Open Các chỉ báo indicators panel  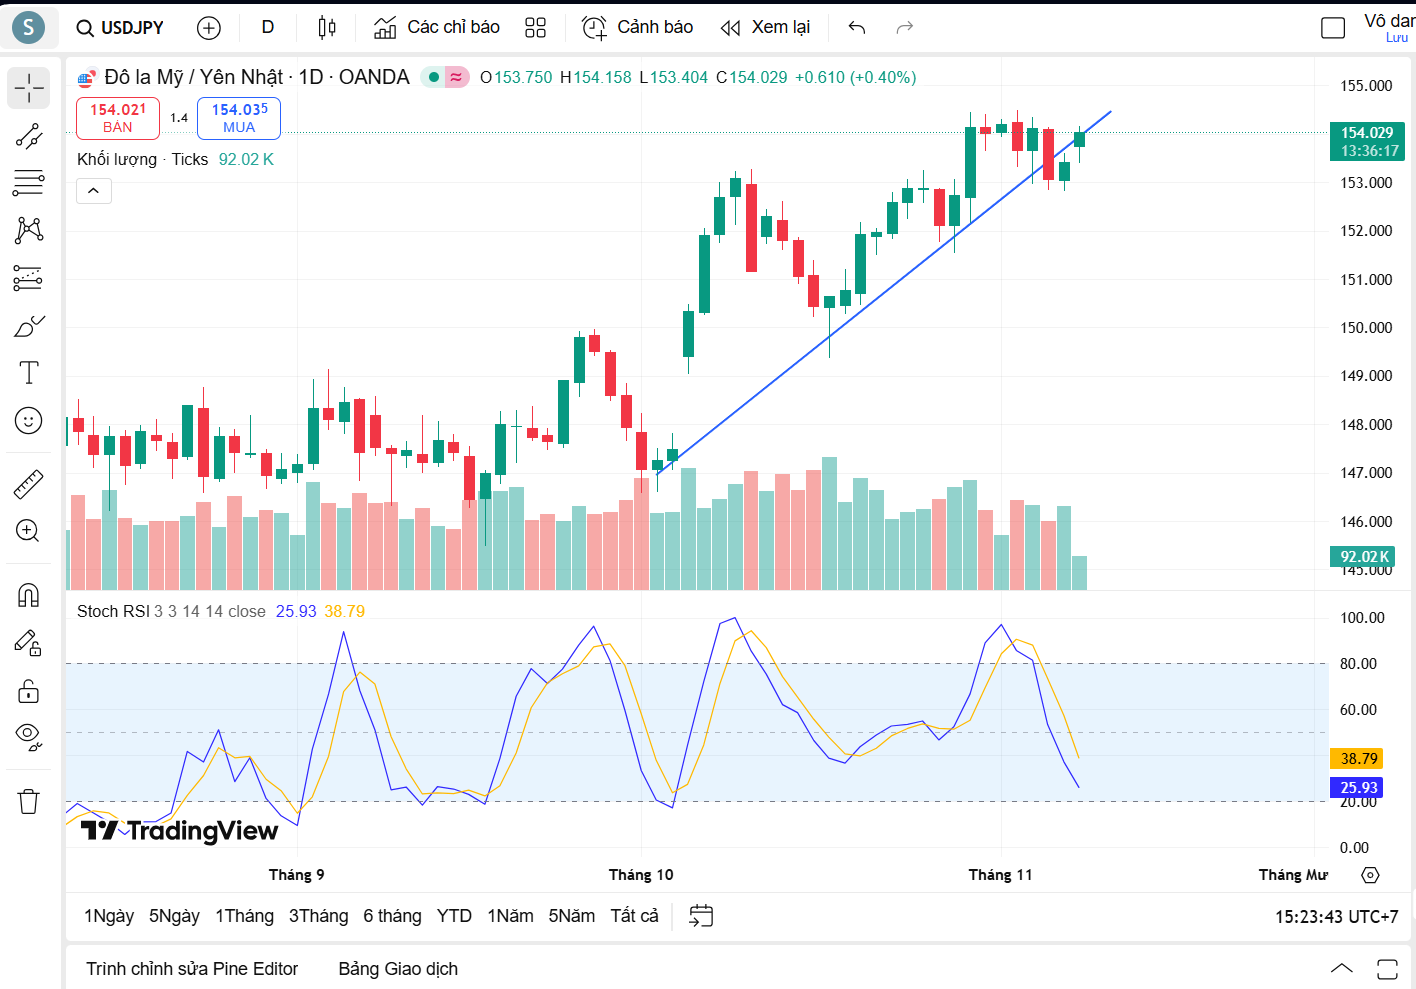pos(435,27)
